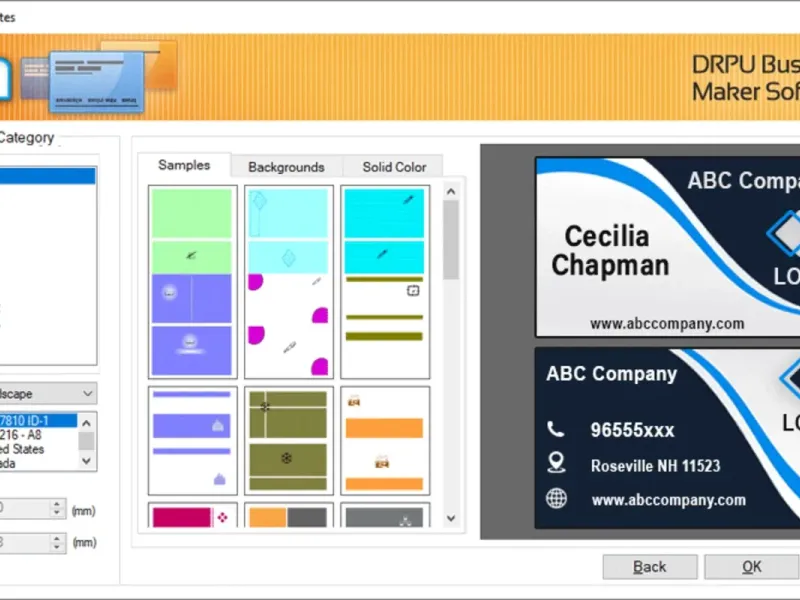Click the card size list scroll down arrow
The height and width of the screenshot is (600, 800).
click(x=86, y=461)
